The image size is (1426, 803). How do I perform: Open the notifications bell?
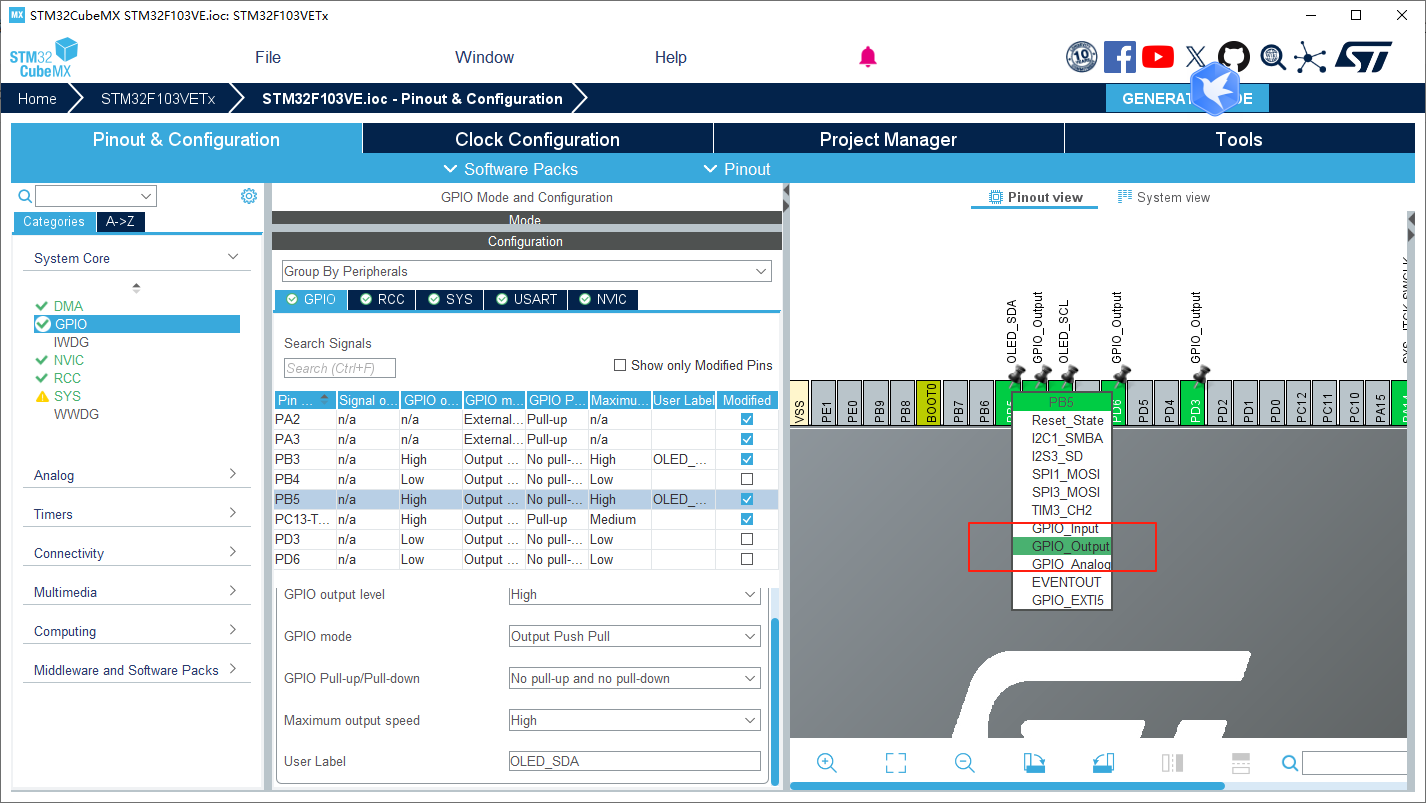(x=868, y=57)
